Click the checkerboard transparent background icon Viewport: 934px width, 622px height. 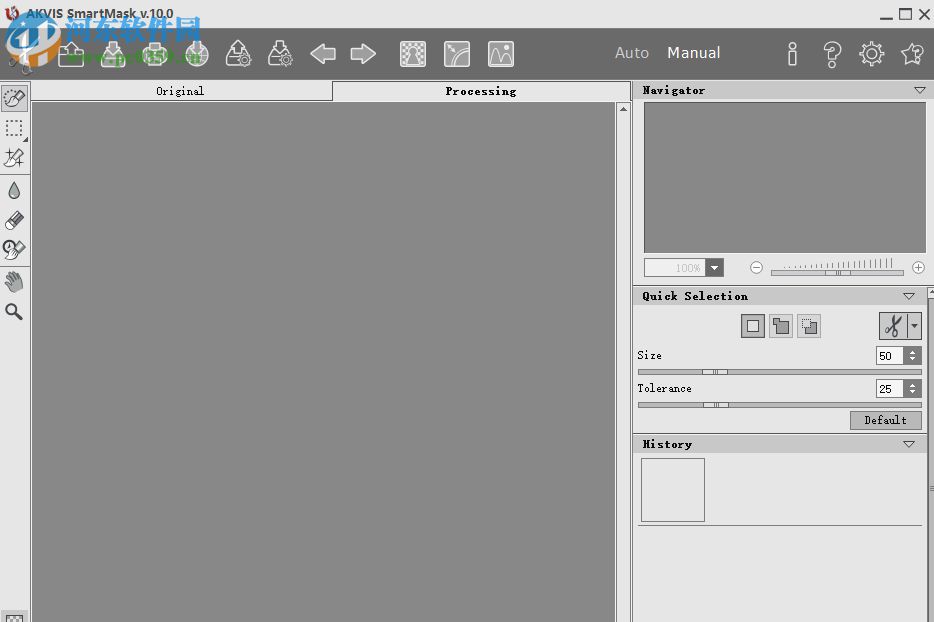point(413,54)
